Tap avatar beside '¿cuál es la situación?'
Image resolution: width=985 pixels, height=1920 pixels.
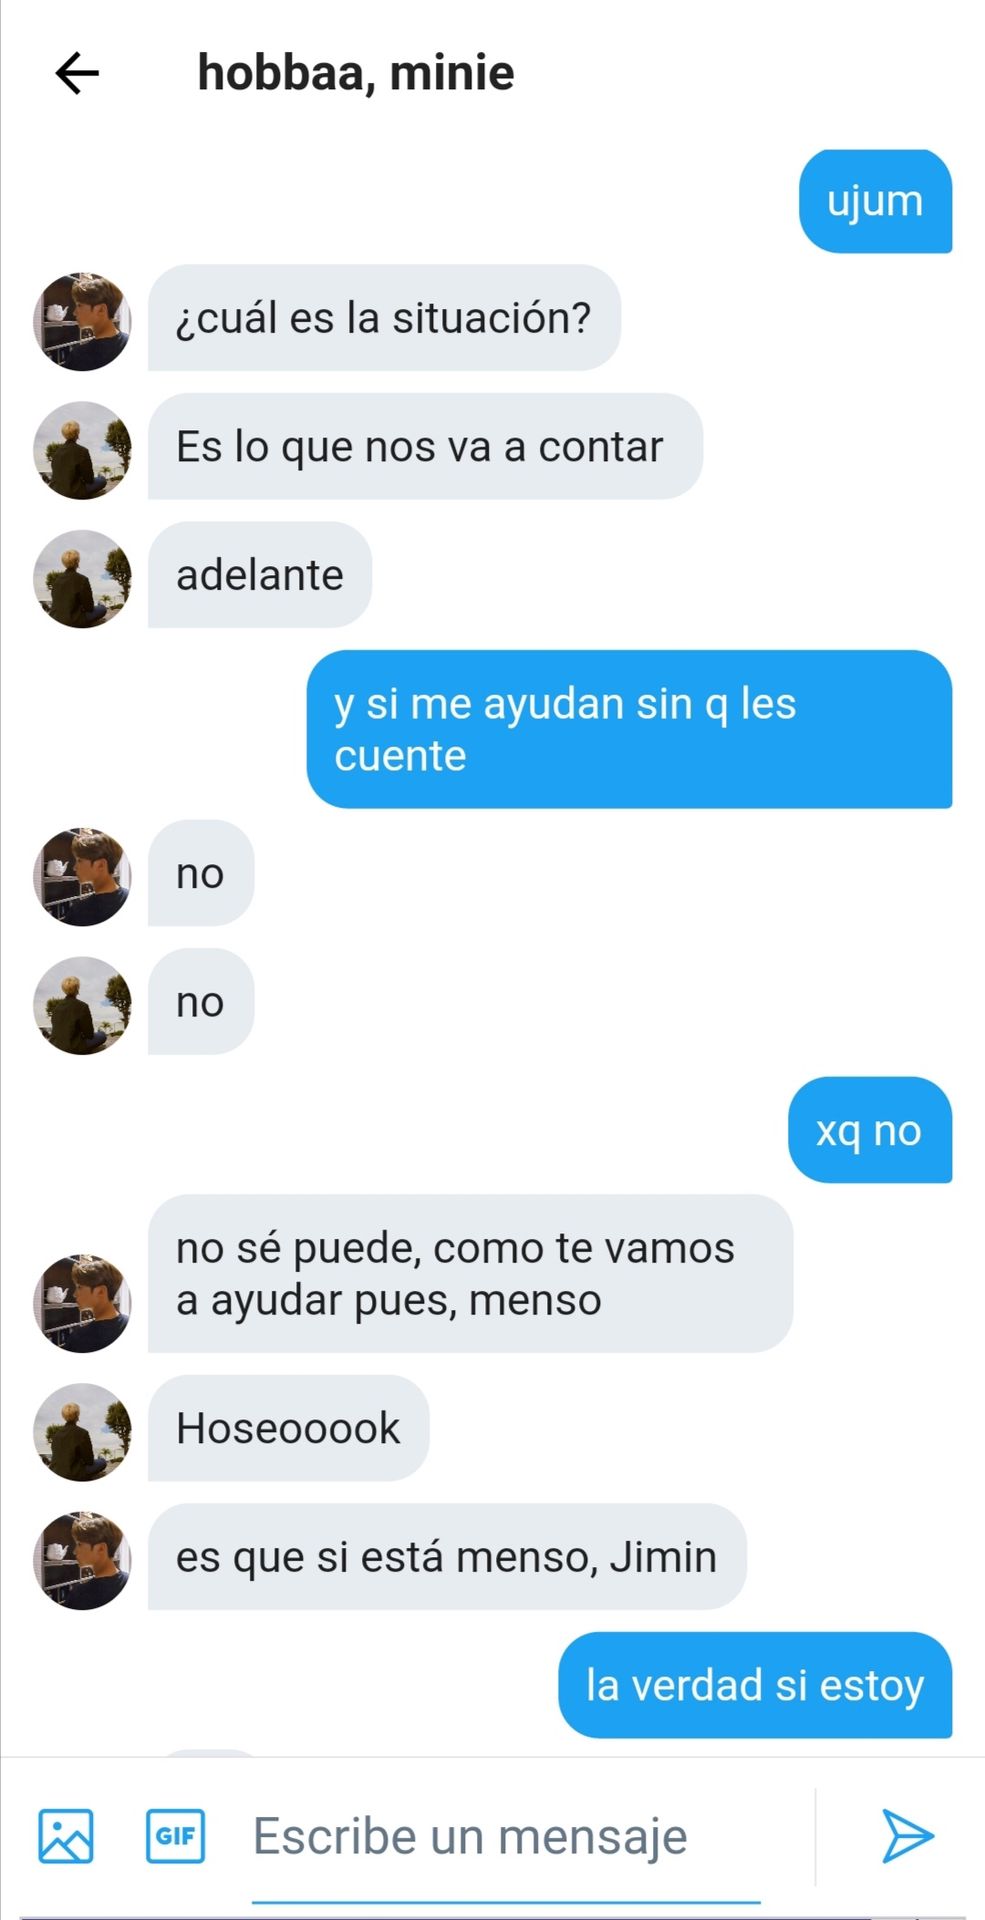pos(82,321)
